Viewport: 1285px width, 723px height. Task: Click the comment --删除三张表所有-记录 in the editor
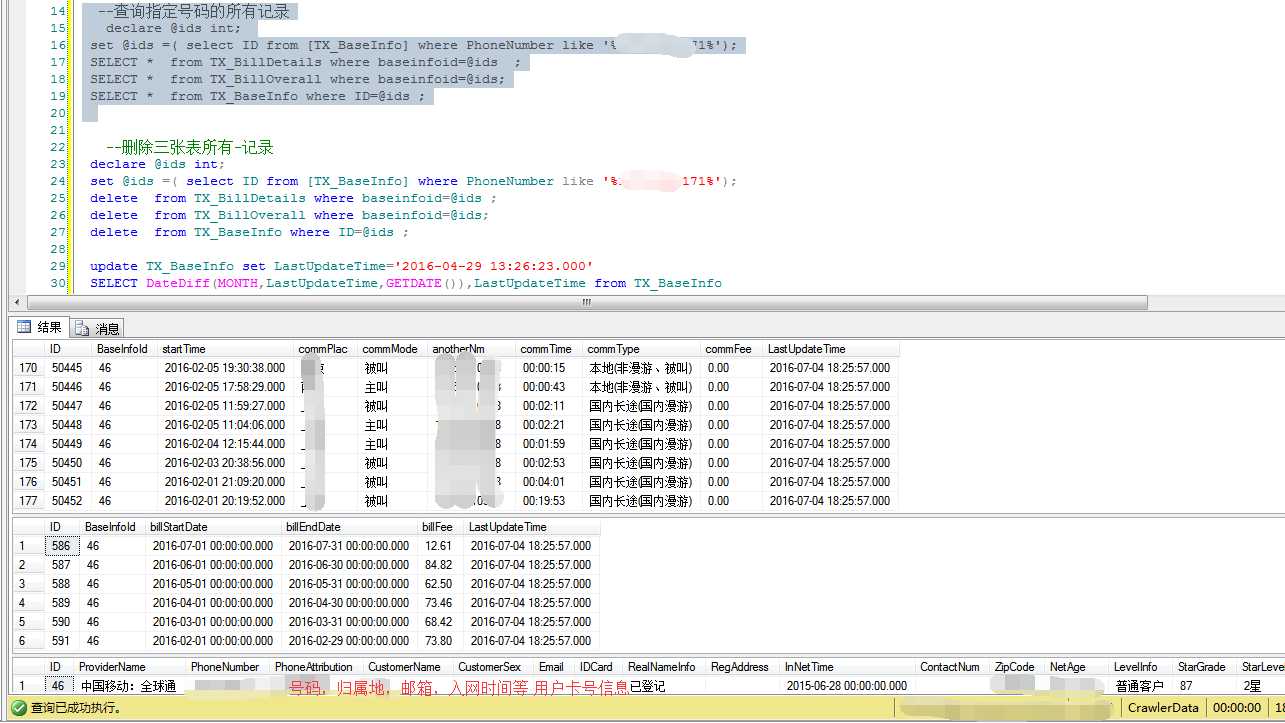189,147
